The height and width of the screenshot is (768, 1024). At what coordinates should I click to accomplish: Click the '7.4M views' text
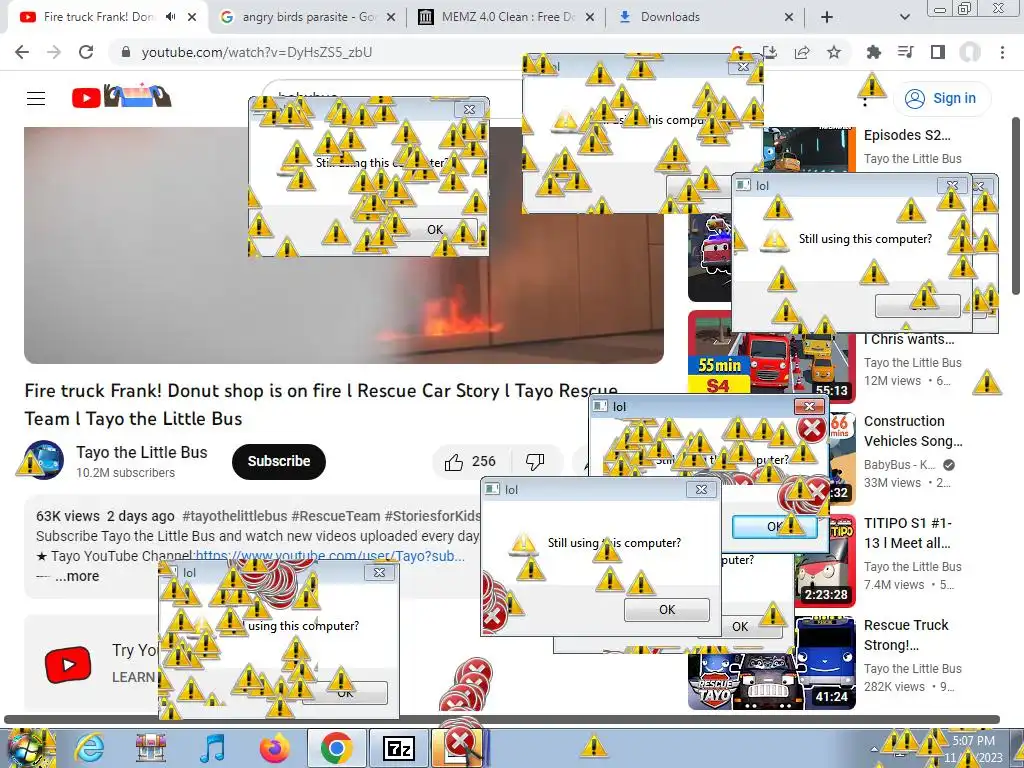[894, 584]
